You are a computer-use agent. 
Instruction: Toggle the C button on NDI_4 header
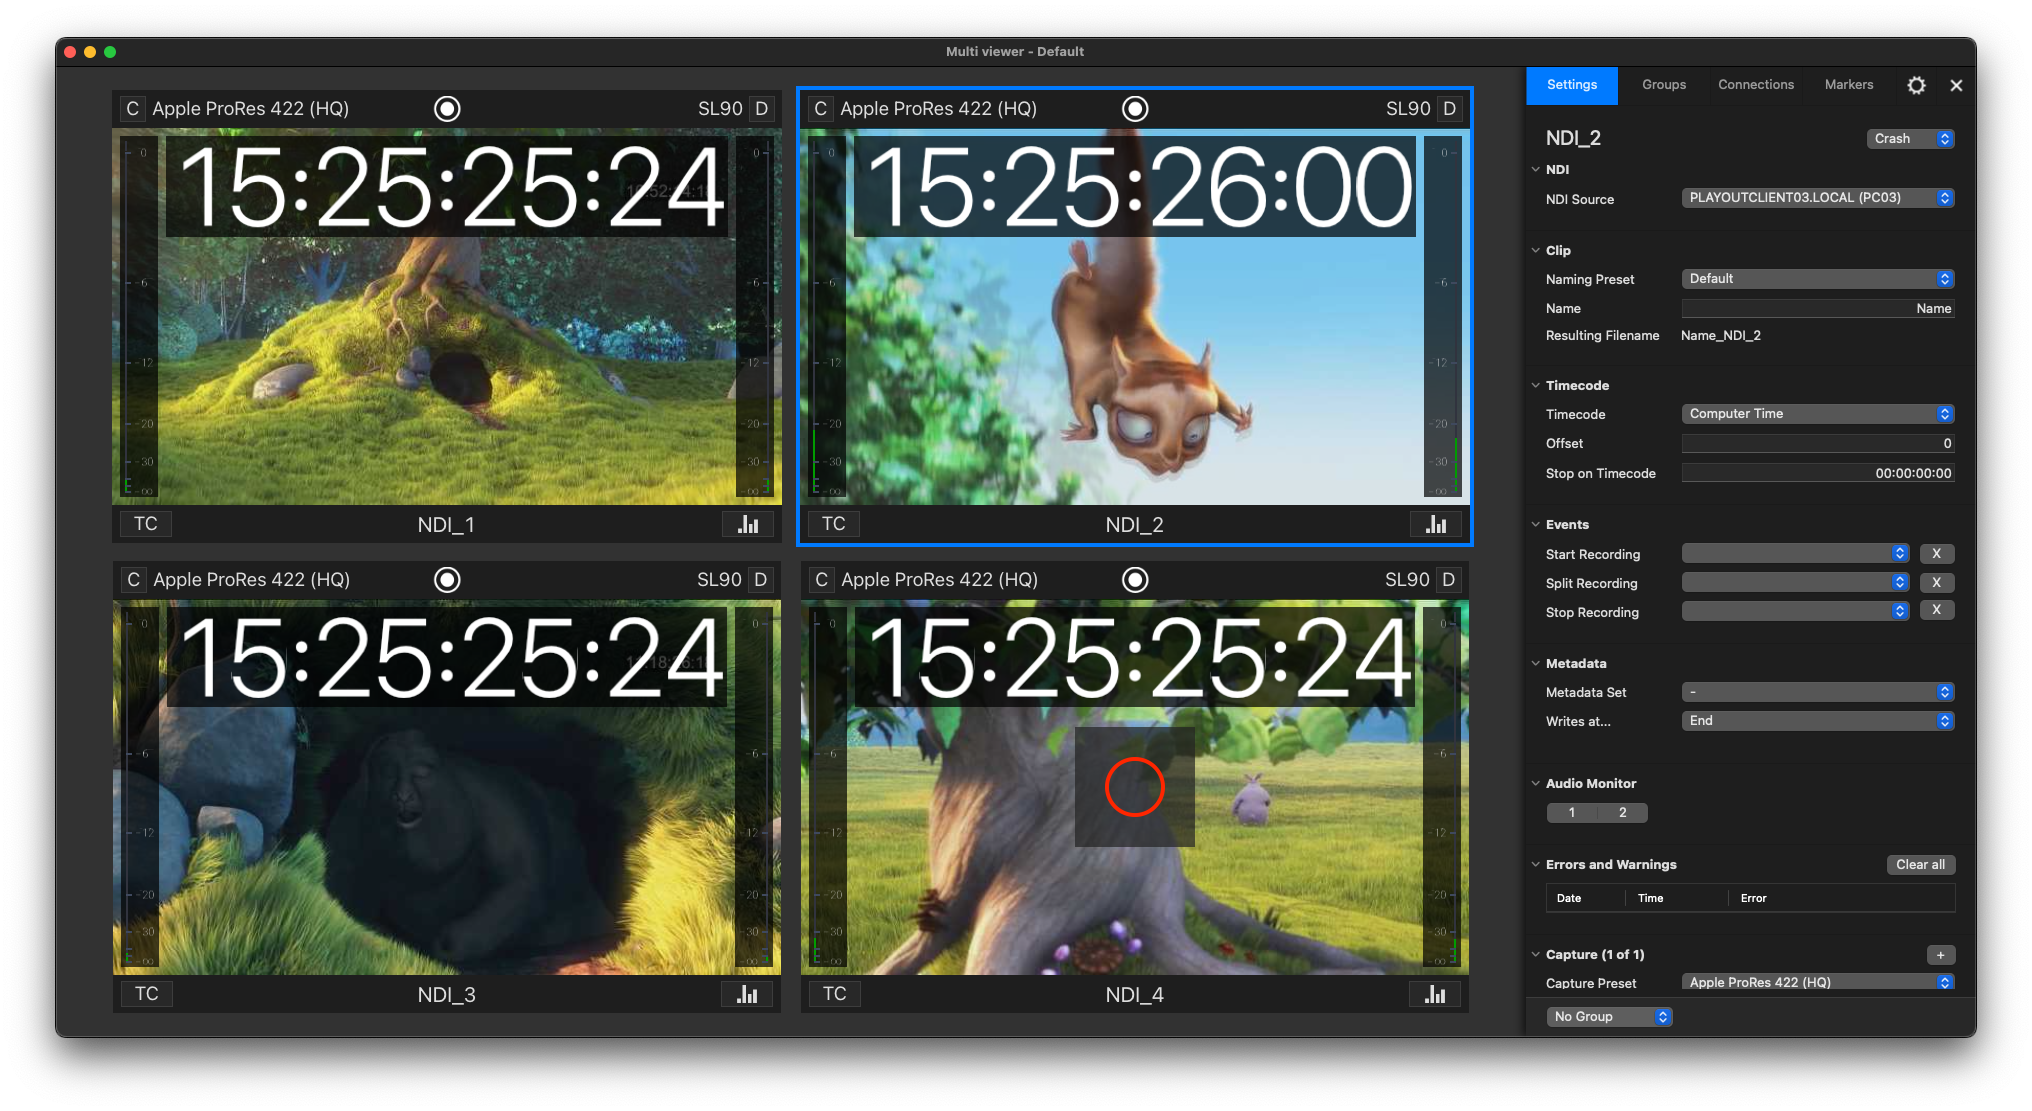821,580
